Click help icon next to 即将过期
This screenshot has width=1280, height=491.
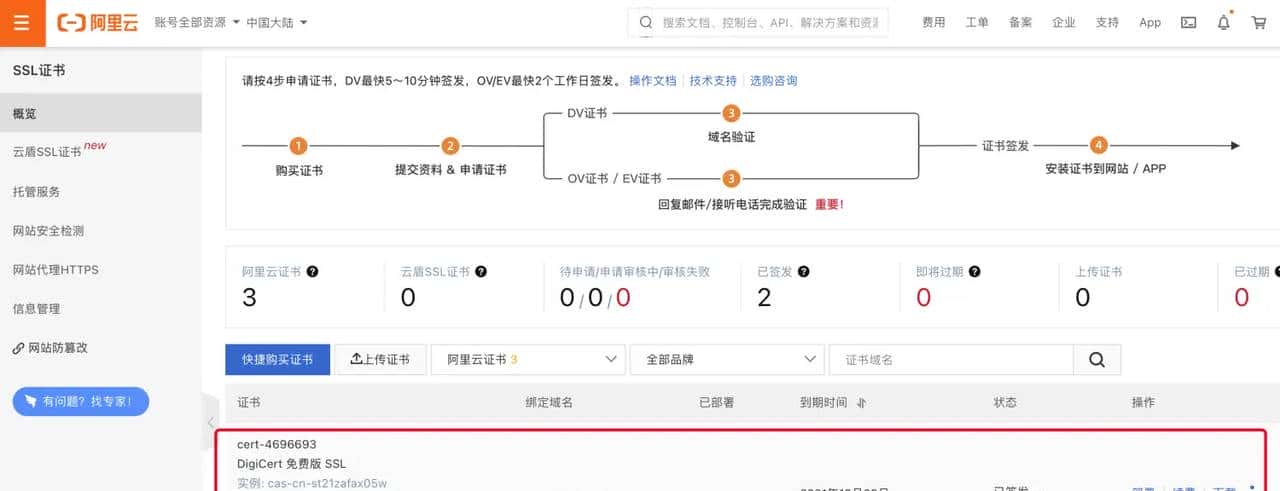(974, 272)
